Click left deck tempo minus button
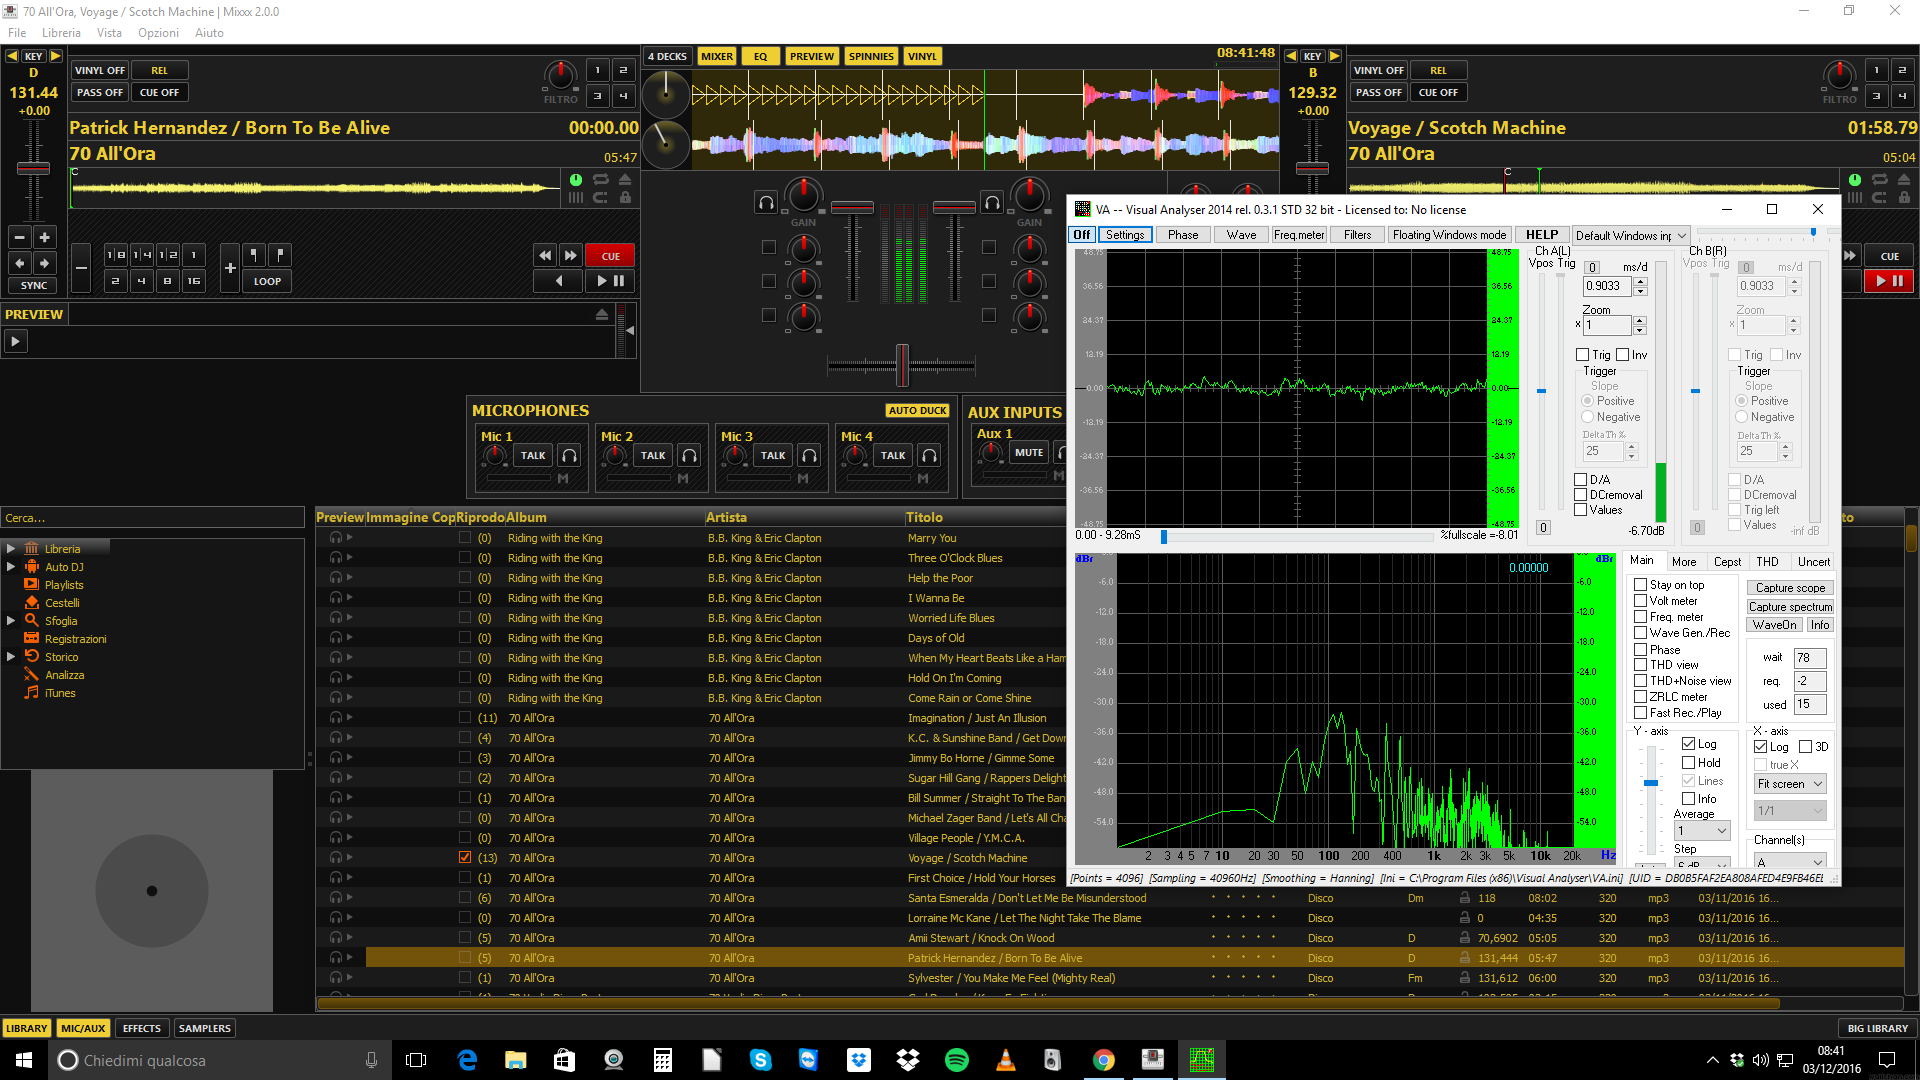 point(20,237)
